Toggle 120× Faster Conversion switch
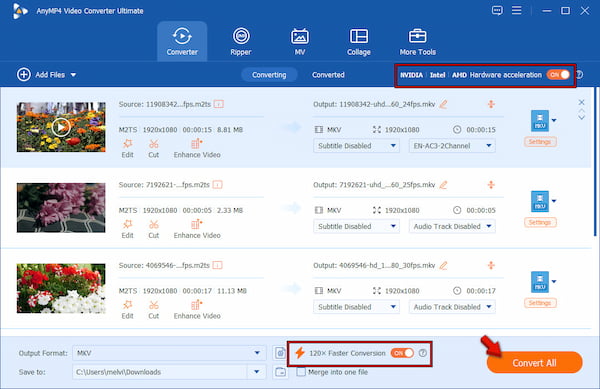Viewport: 600px width, 389px height. [402, 353]
